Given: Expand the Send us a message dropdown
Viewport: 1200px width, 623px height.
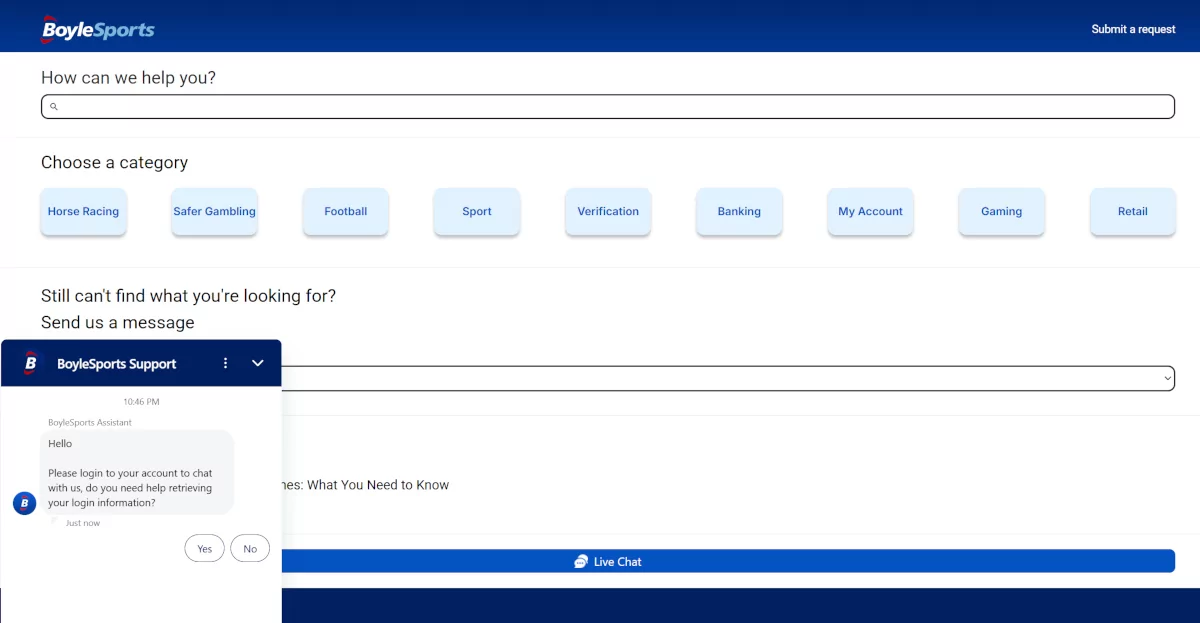Looking at the screenshot, I should pyautogui.click(x=728, y=378).
